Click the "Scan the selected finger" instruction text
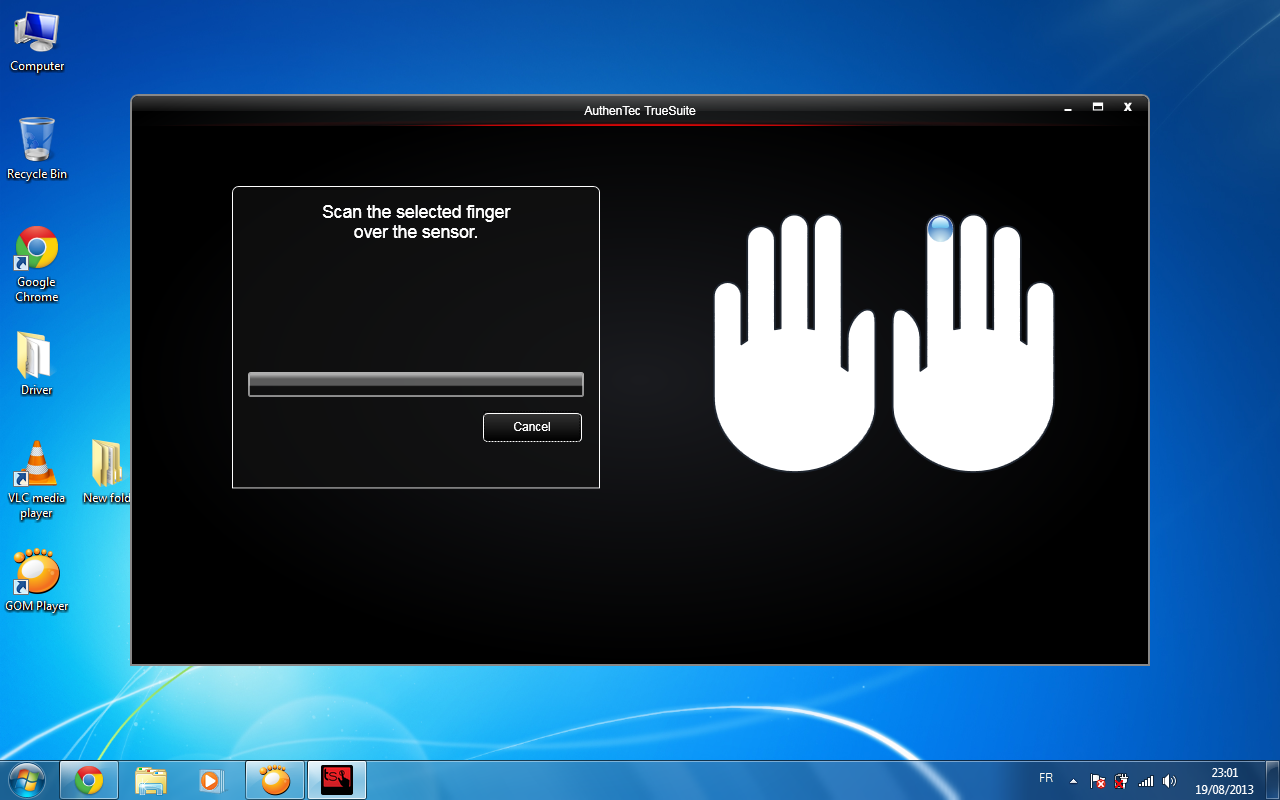This screenshot has height=800, width=1280. [416, 222]
